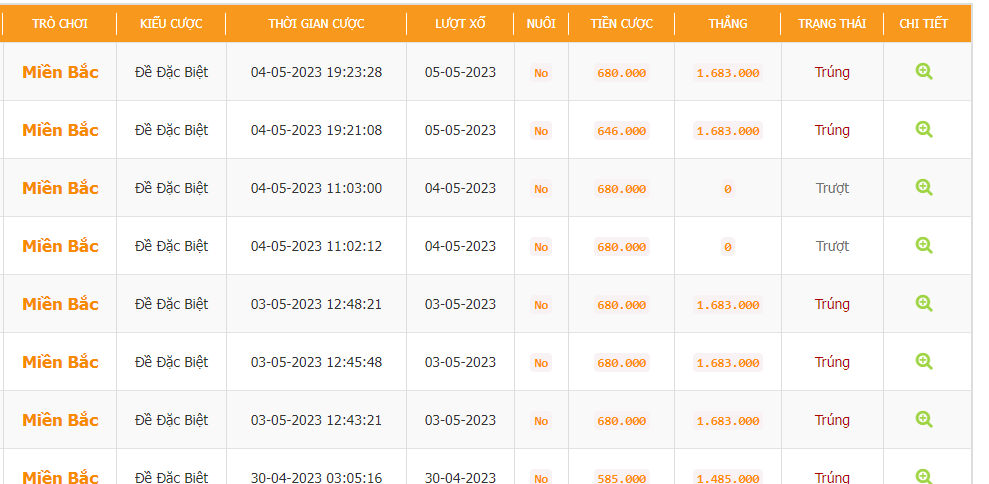Select bet time 04-05-2023 11:03:00
Image resolution: width=989 pixels, height=484 pixels.
[x=316, y=188]
